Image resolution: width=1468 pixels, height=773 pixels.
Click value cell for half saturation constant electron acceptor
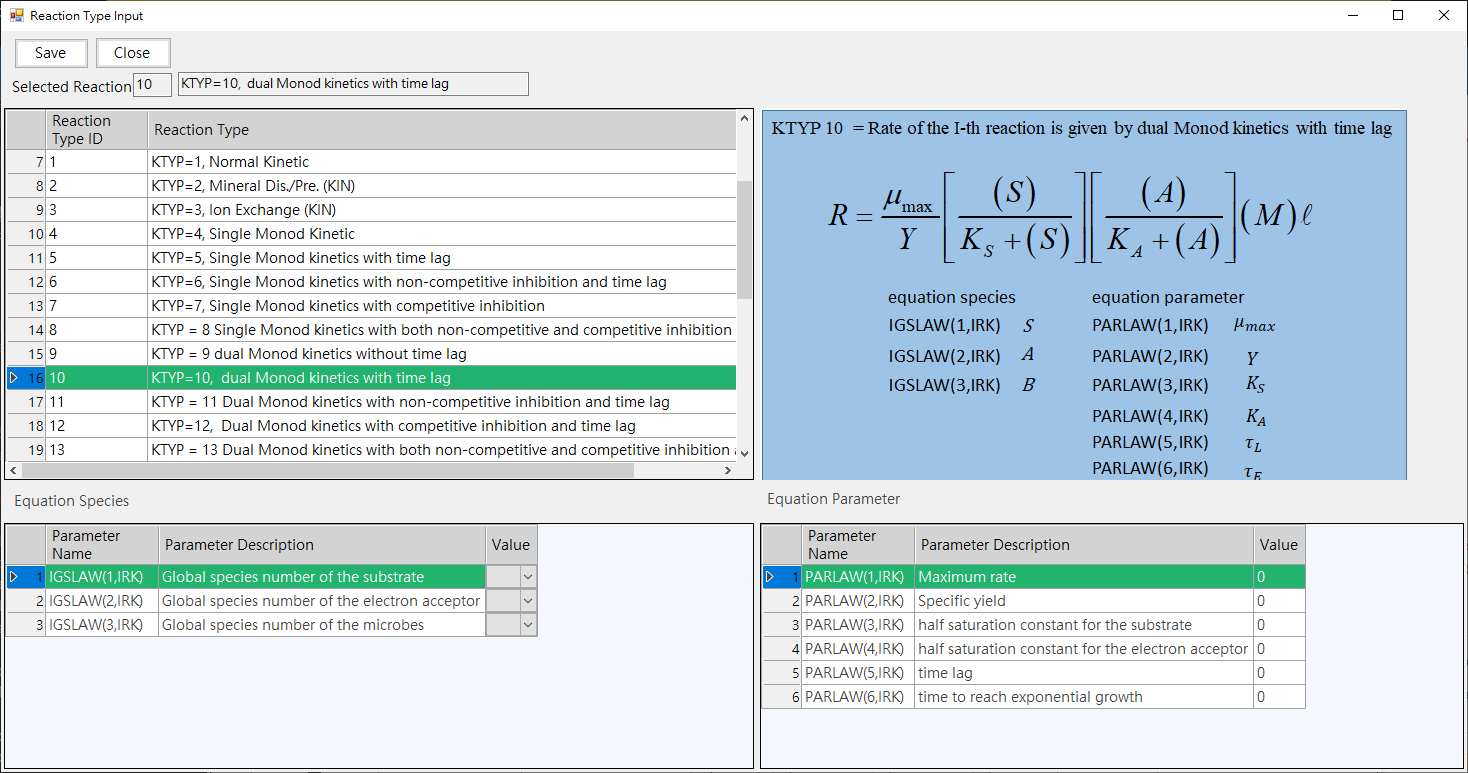[x=1279, y=649]
